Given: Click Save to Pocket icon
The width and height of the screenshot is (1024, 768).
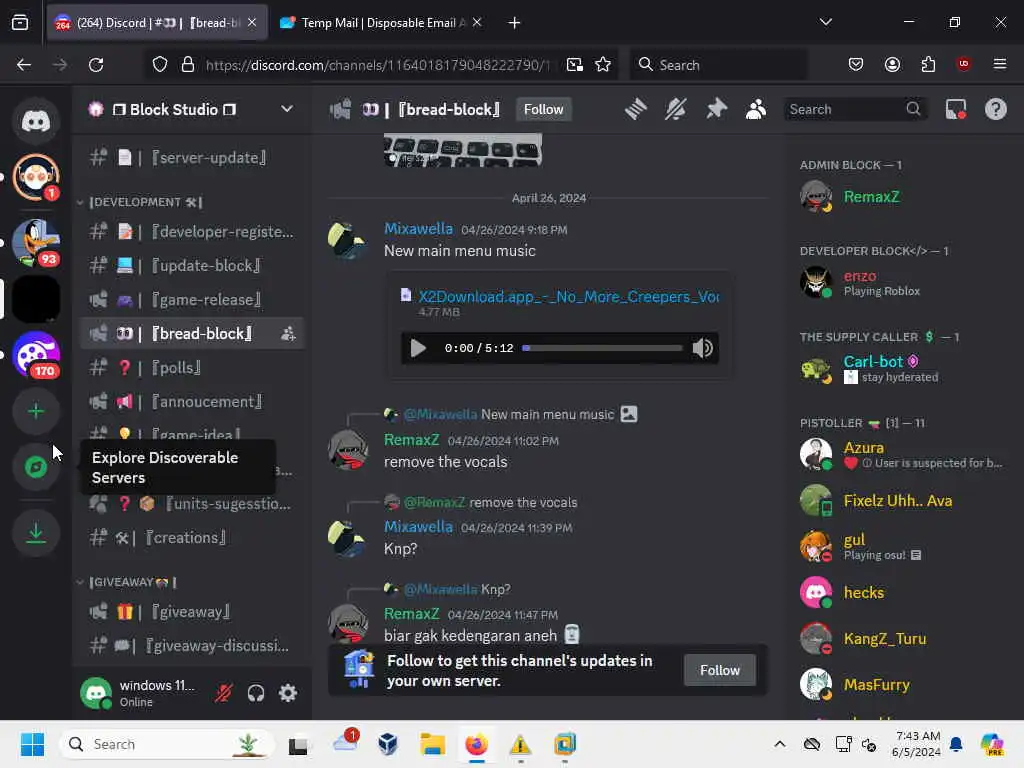Looking at the screenshot, I should pos(856,65).
